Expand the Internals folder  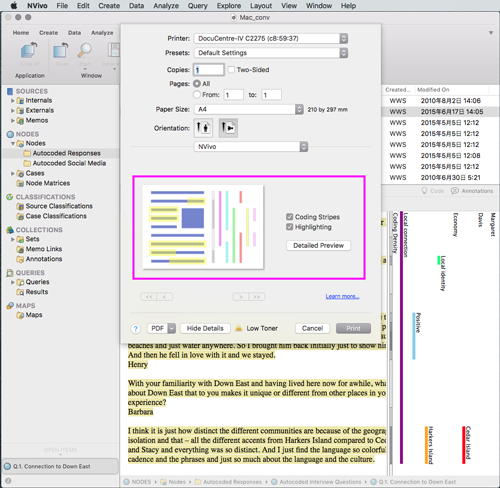pyautogui.click(x=13, y=100)
